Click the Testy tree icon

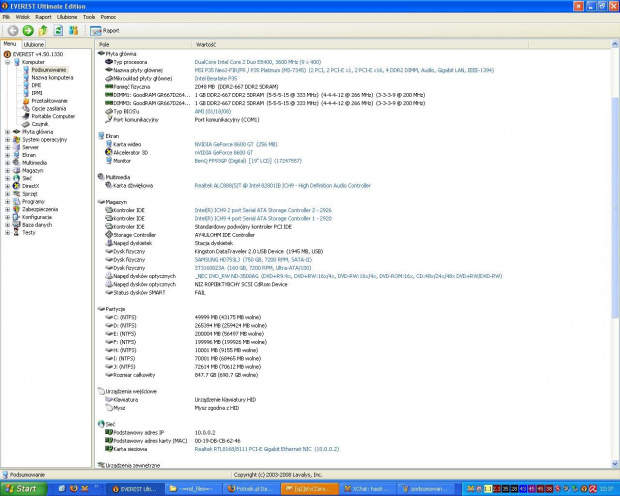16,233
